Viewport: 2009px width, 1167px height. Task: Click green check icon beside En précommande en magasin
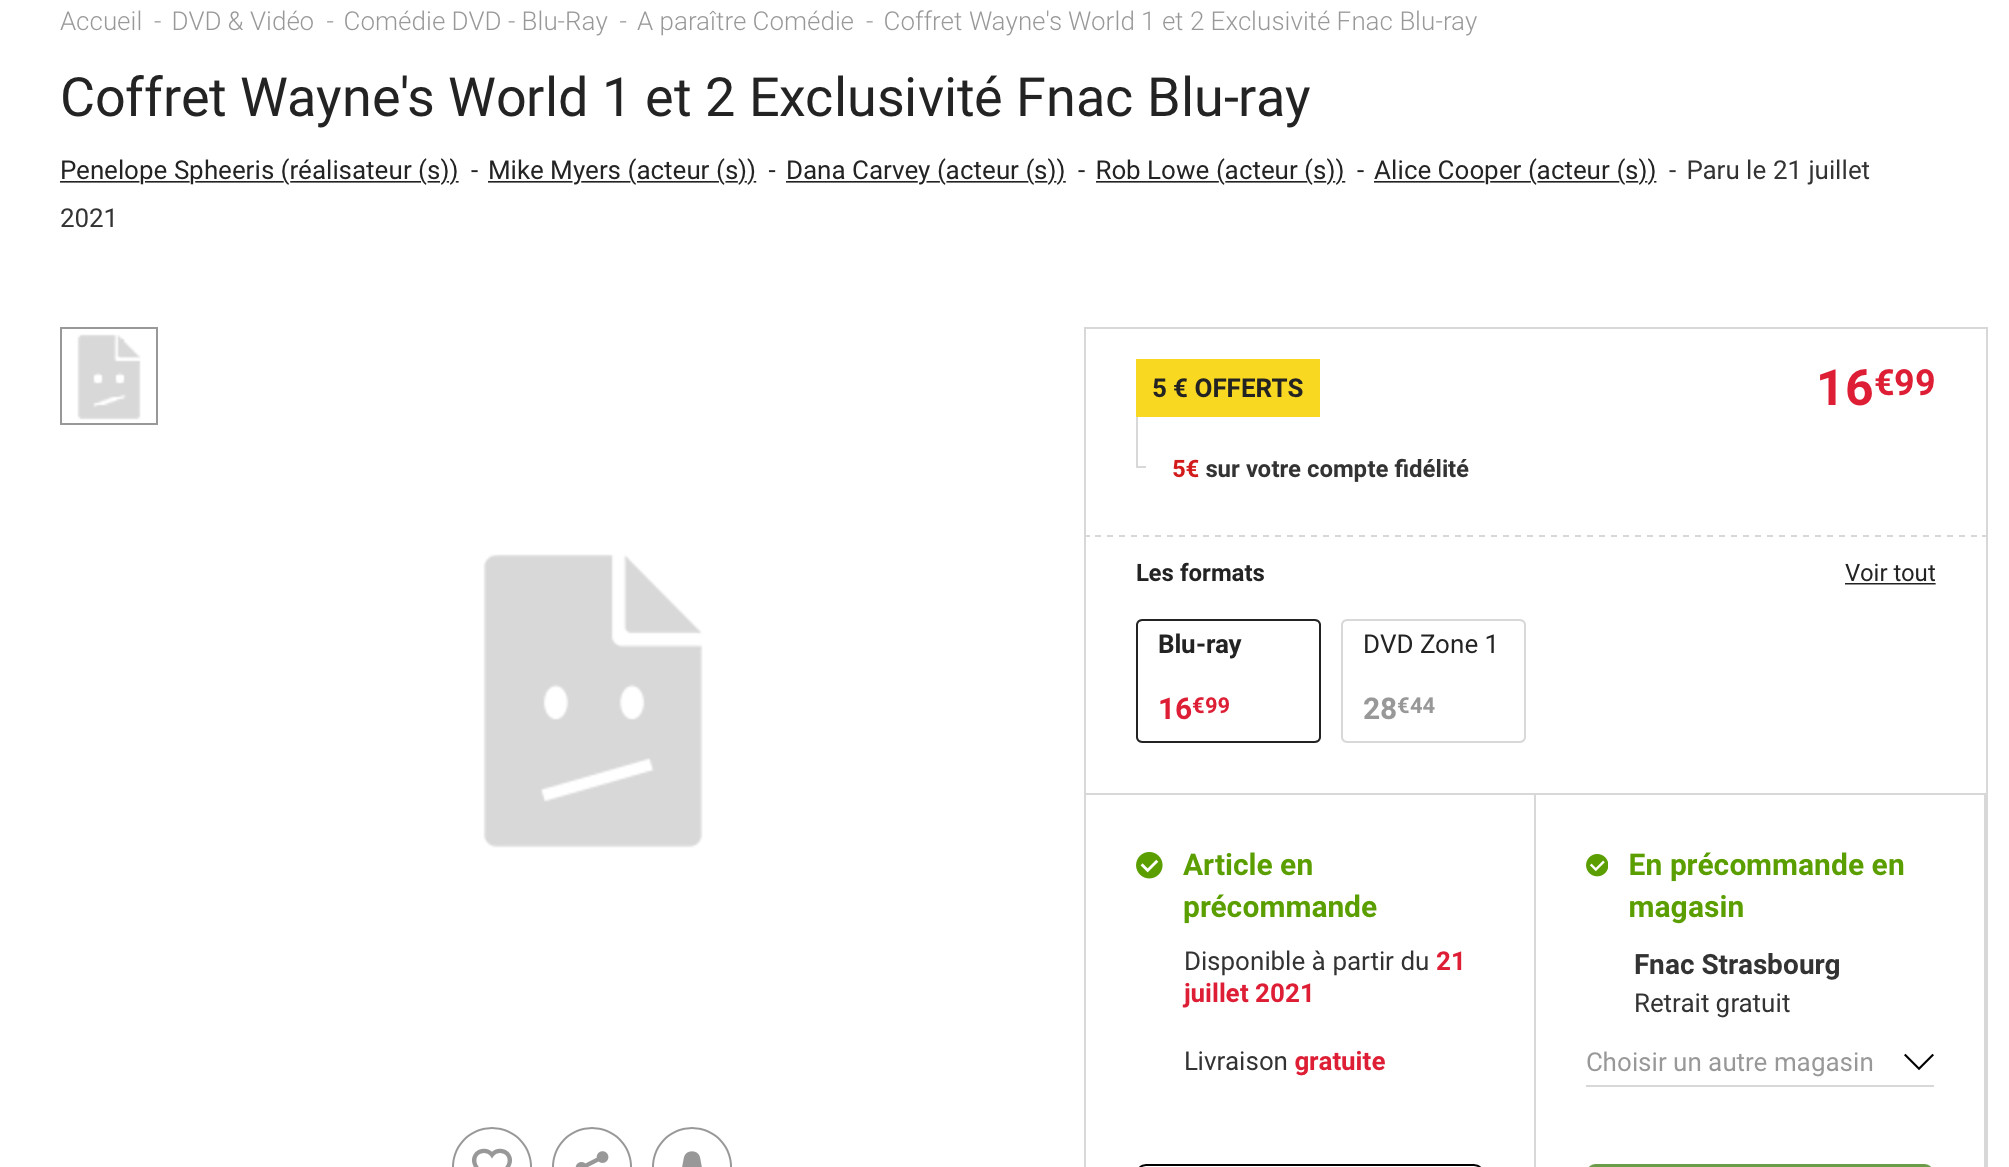(1597, 865)
